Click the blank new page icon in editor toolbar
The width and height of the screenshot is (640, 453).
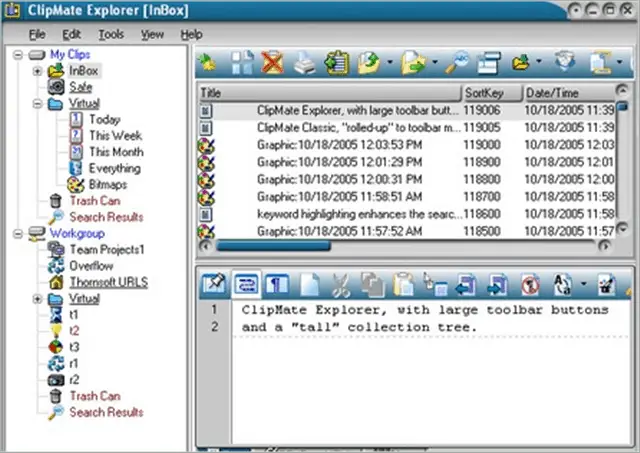pyautogui.click(x=309, y=284)
